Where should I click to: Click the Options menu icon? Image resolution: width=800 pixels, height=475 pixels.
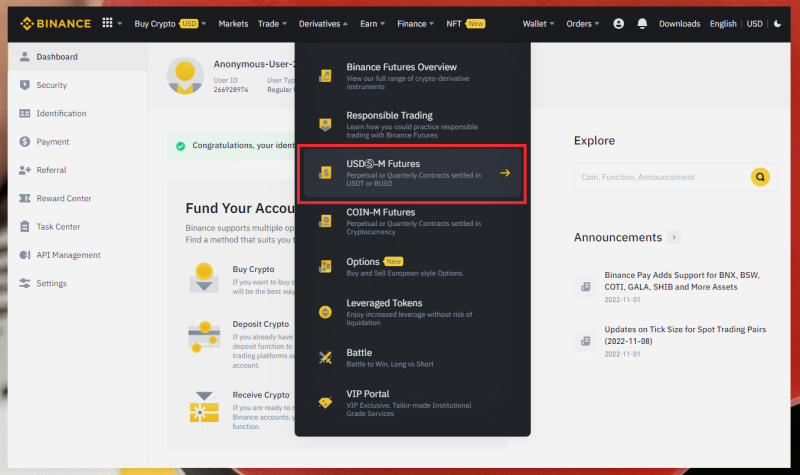pos(325,266)
